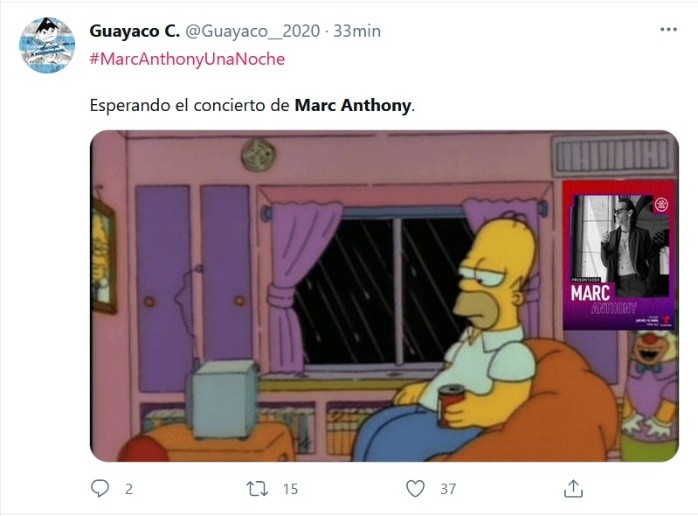Open the three-dot more options menu

pyautogui.click(x=668, y=30)
